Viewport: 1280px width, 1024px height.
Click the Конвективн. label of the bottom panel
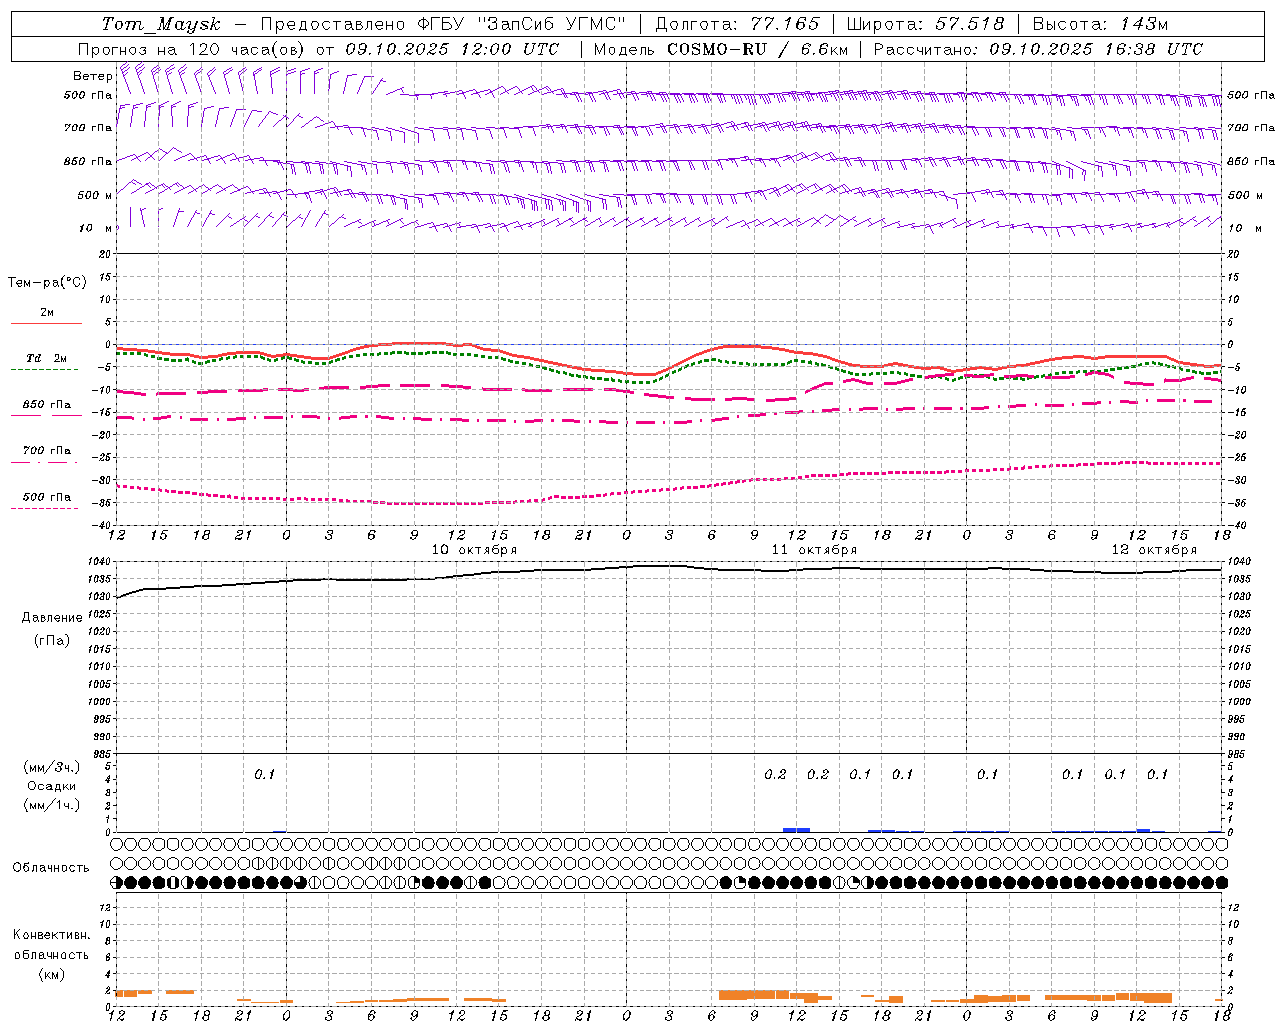[x=52, y=935]
